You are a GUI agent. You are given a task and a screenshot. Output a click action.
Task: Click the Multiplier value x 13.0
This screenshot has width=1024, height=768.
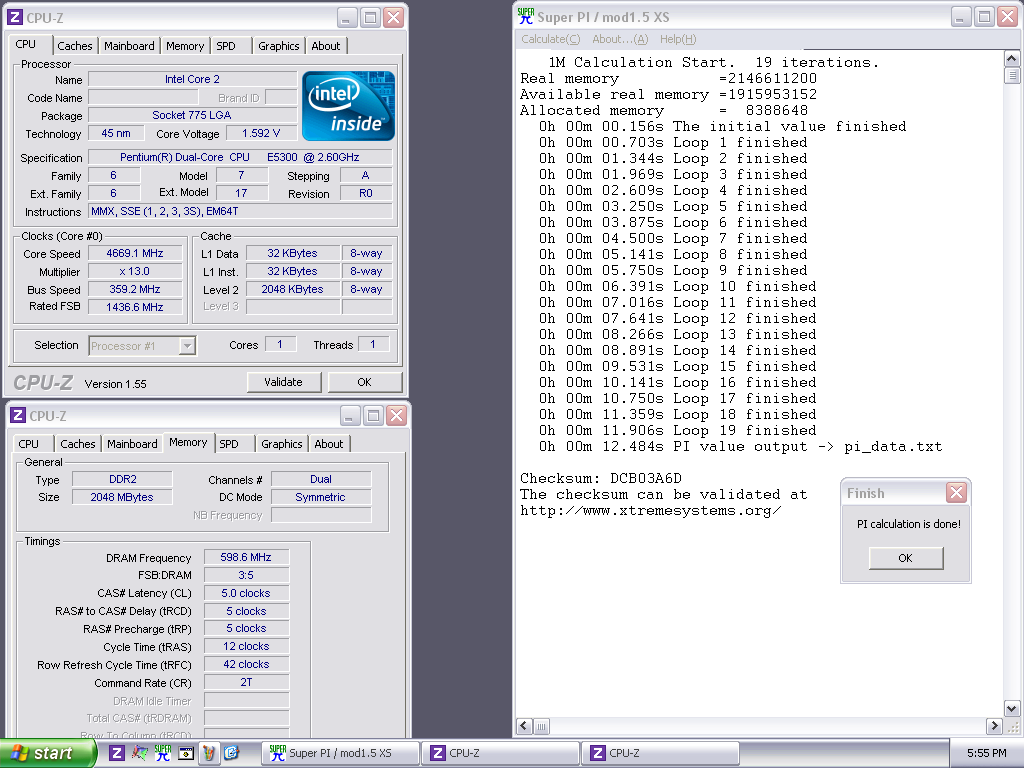135,271
